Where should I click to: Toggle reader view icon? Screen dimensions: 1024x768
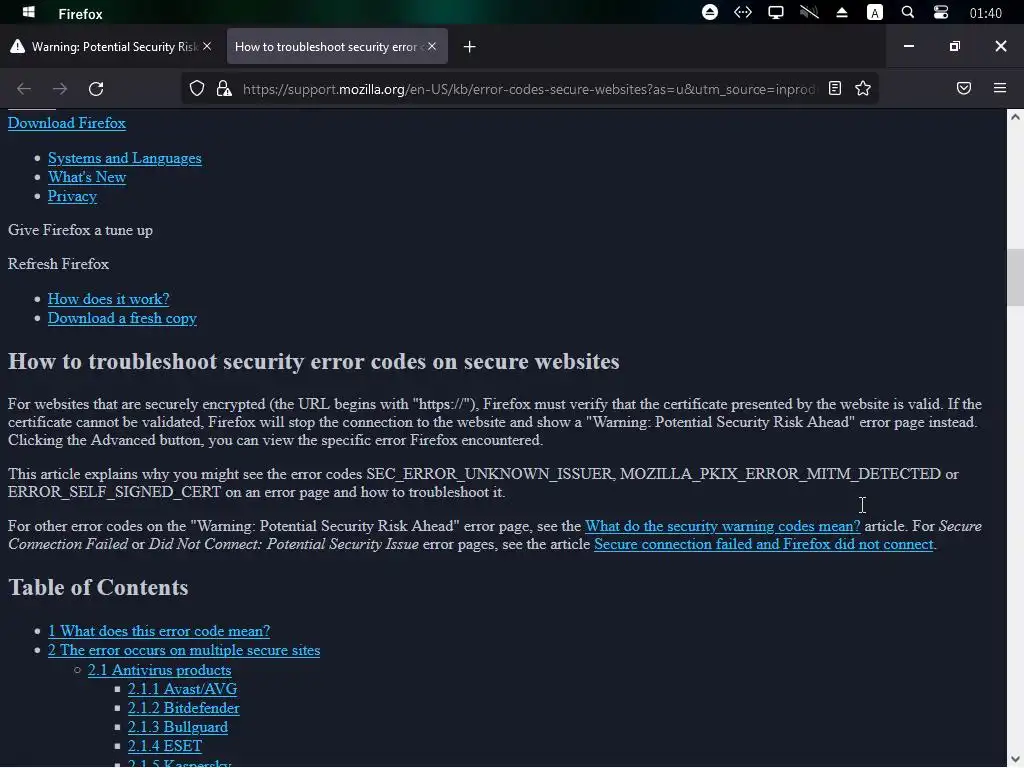835,88
